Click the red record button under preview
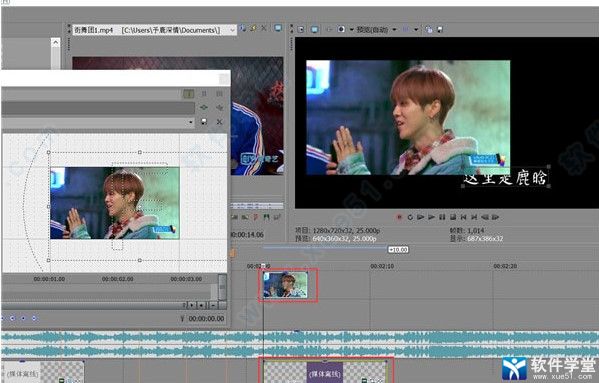The image size is (599, 383). (x=399, y=217)
